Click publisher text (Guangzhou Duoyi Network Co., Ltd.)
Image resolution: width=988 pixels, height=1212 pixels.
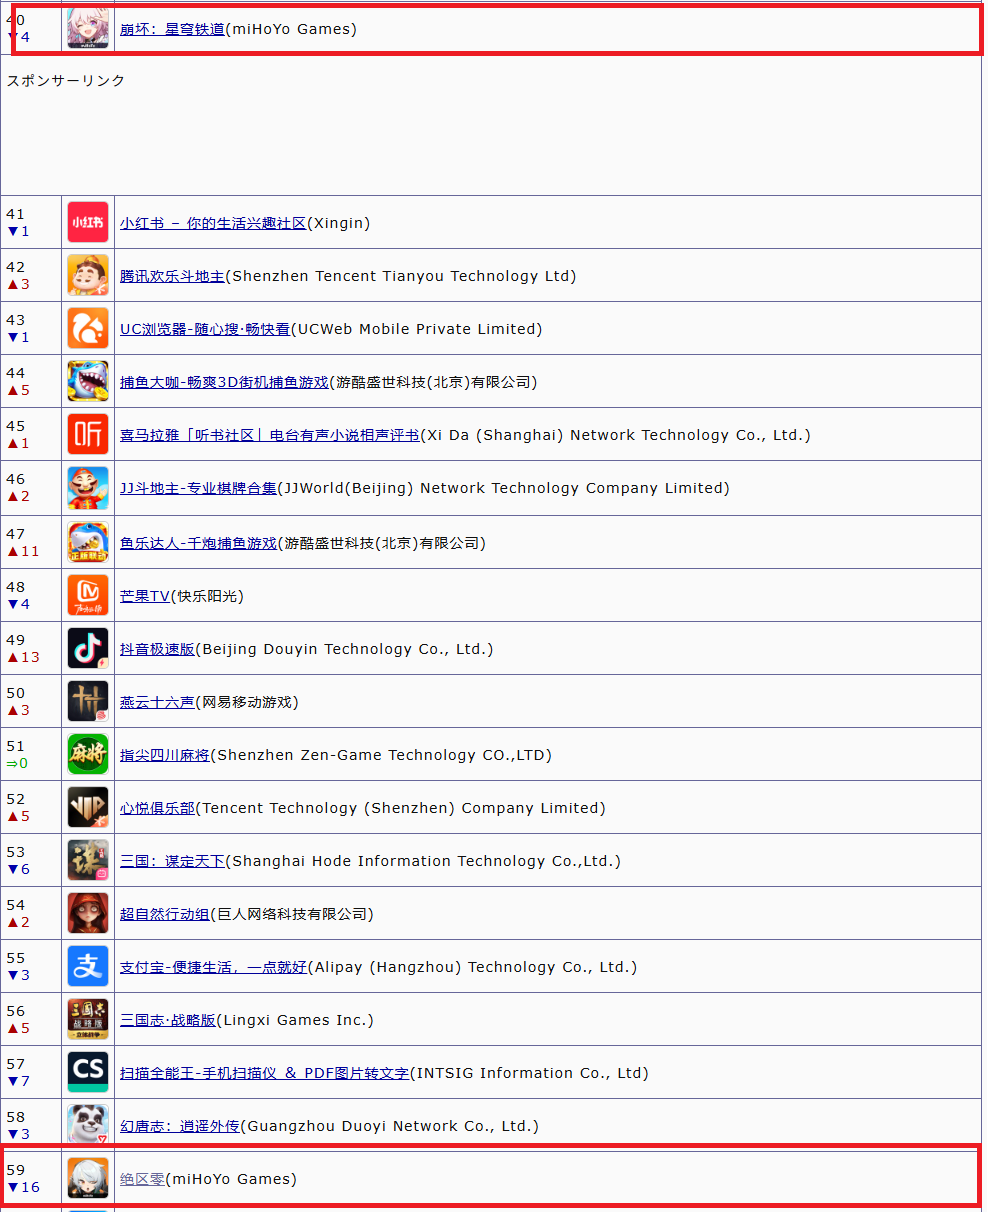pyautogui.click(x=390, y=1126)
